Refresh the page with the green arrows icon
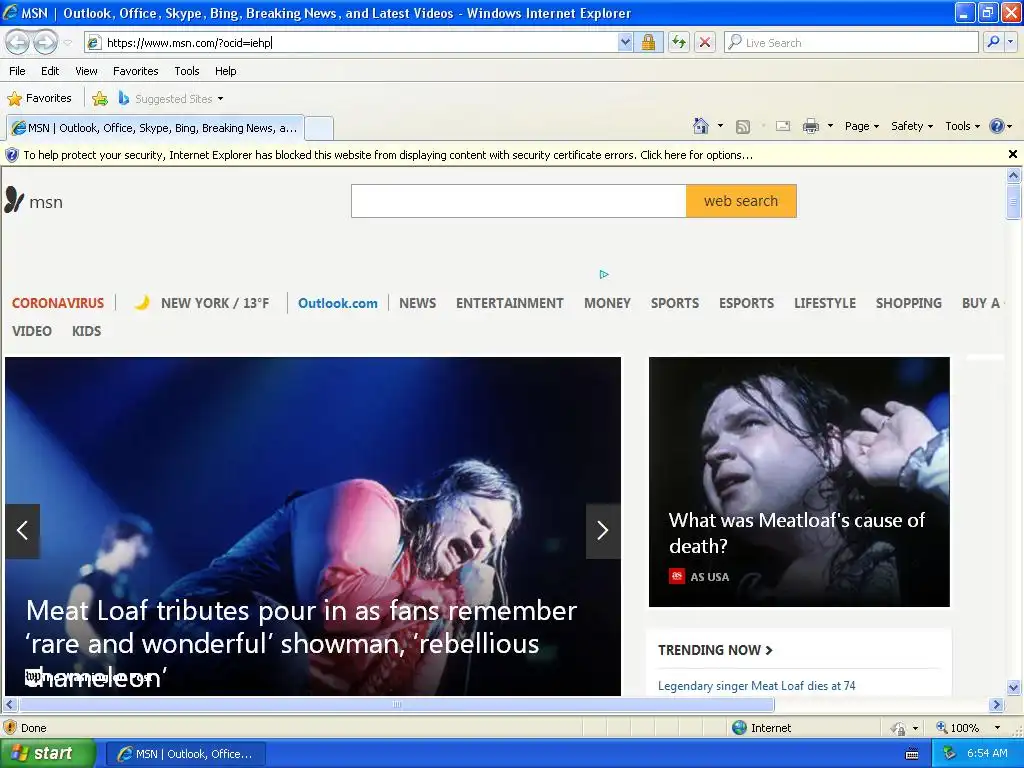 point(679,42)
